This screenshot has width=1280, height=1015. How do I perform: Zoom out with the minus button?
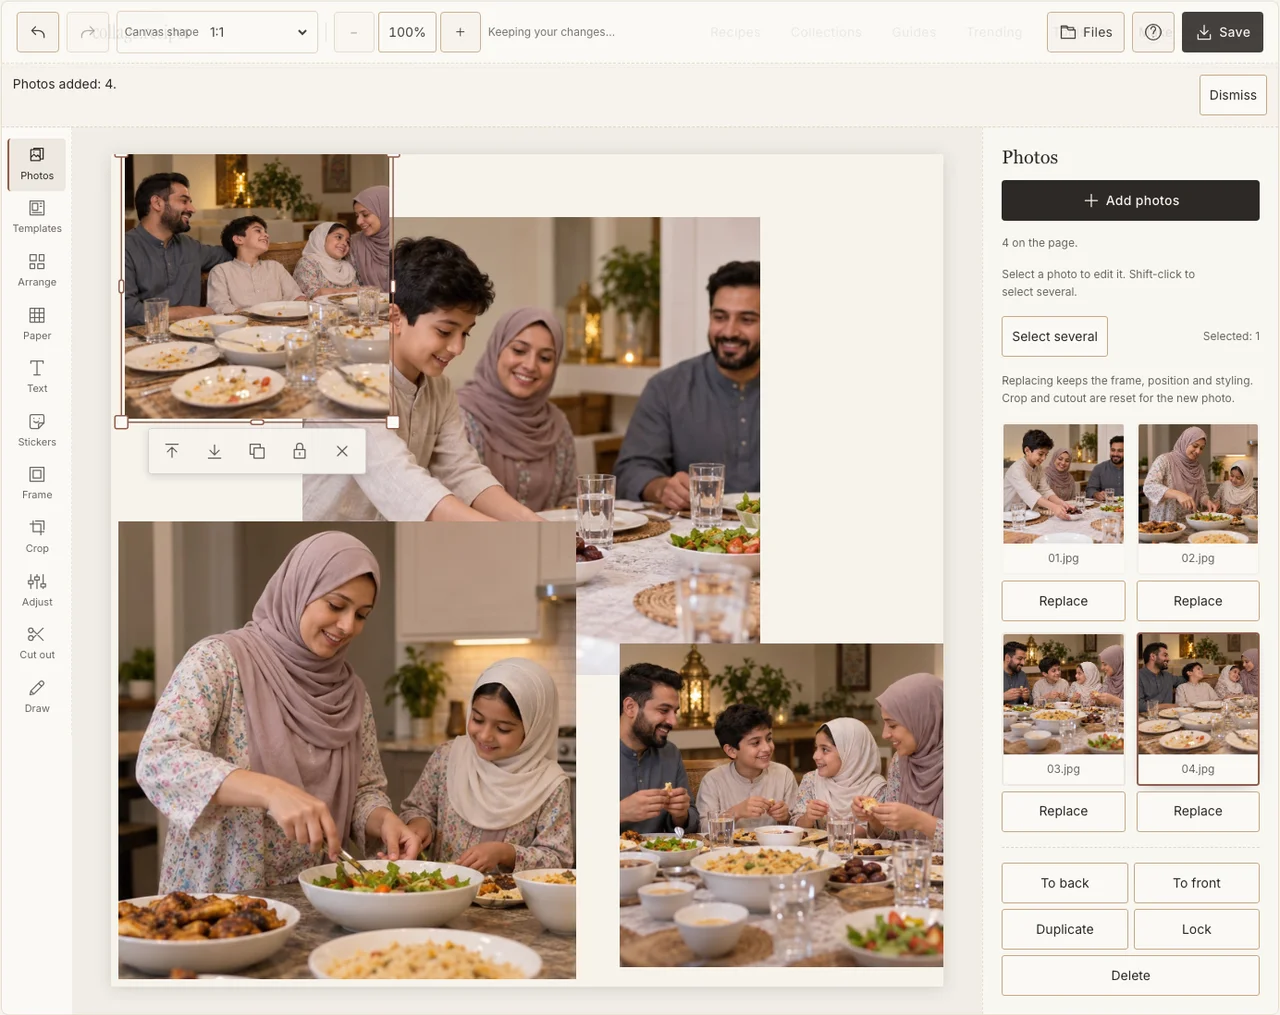[x=353, y=32]
